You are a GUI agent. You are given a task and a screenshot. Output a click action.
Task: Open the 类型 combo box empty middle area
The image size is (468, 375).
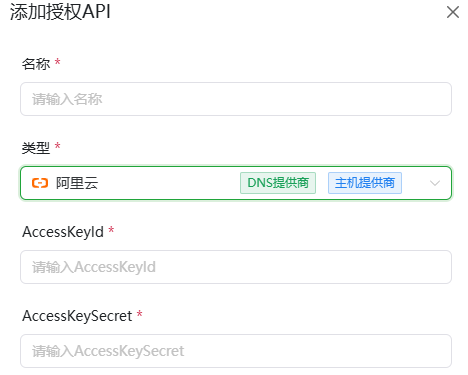[x=169, y=183]
